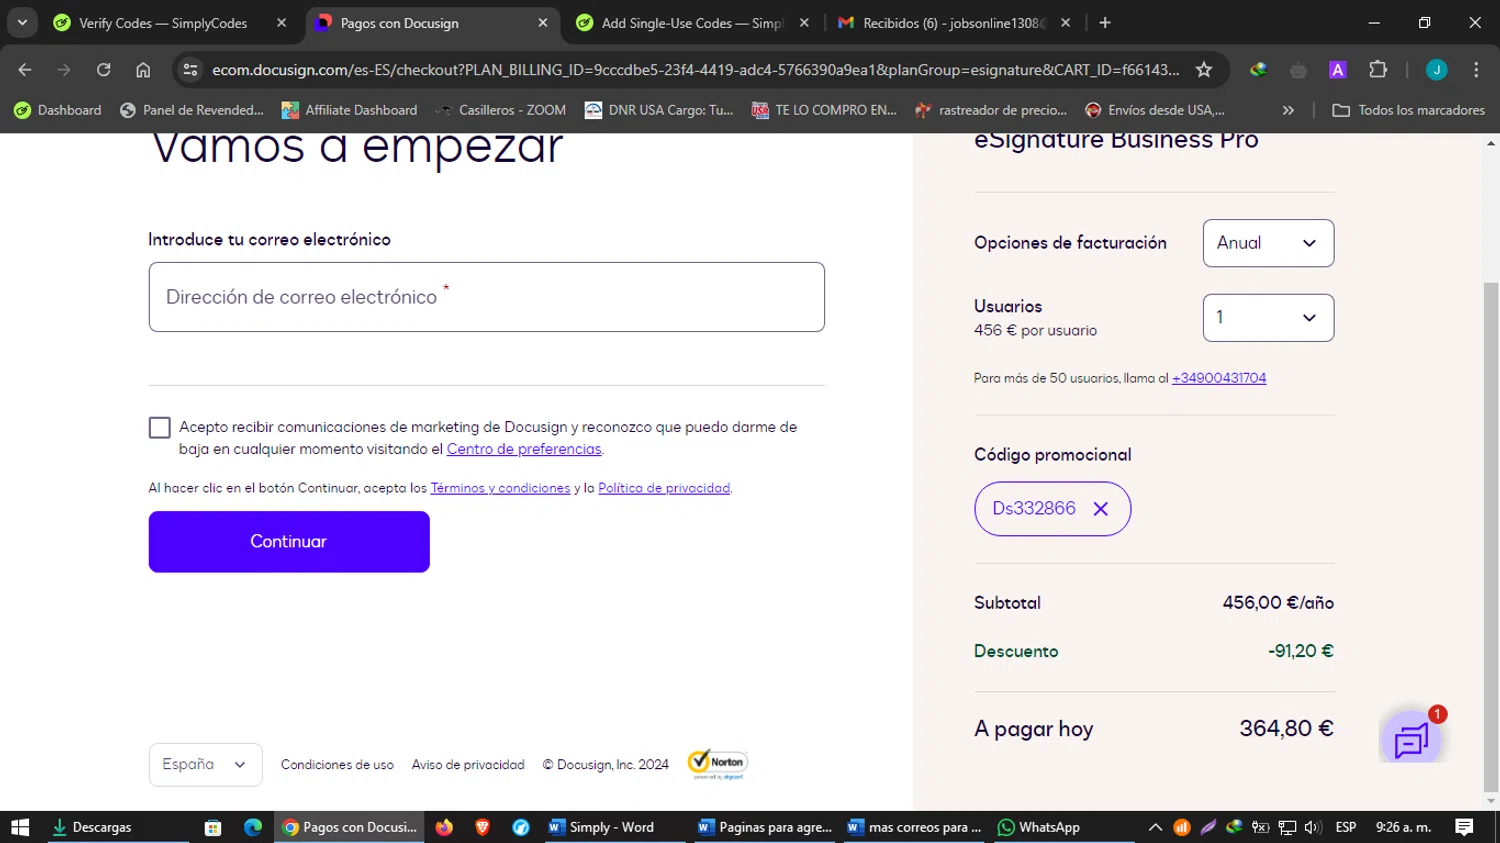Open the purple A extension

[x=1338, y=69]
